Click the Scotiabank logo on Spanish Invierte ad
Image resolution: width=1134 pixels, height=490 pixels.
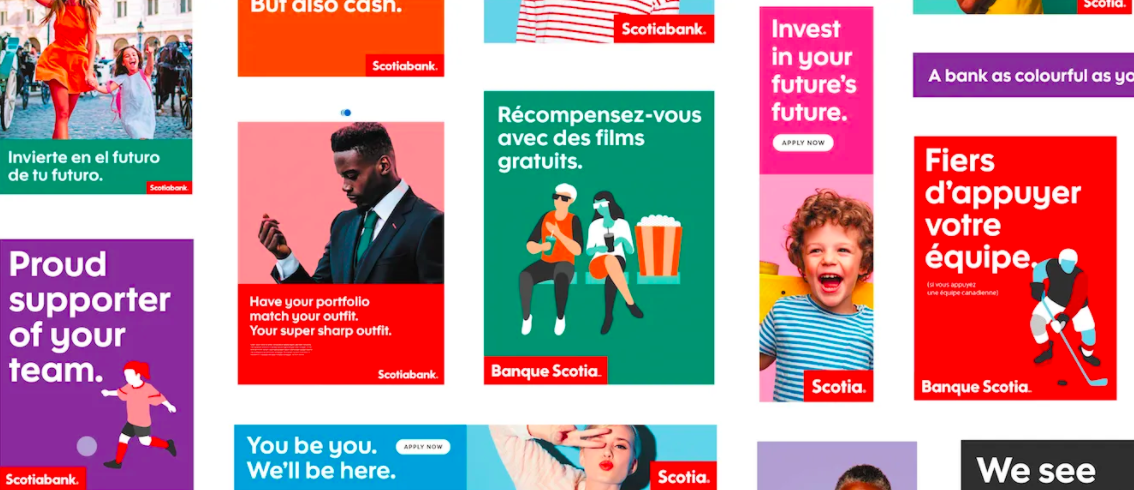tap(169, 187)
